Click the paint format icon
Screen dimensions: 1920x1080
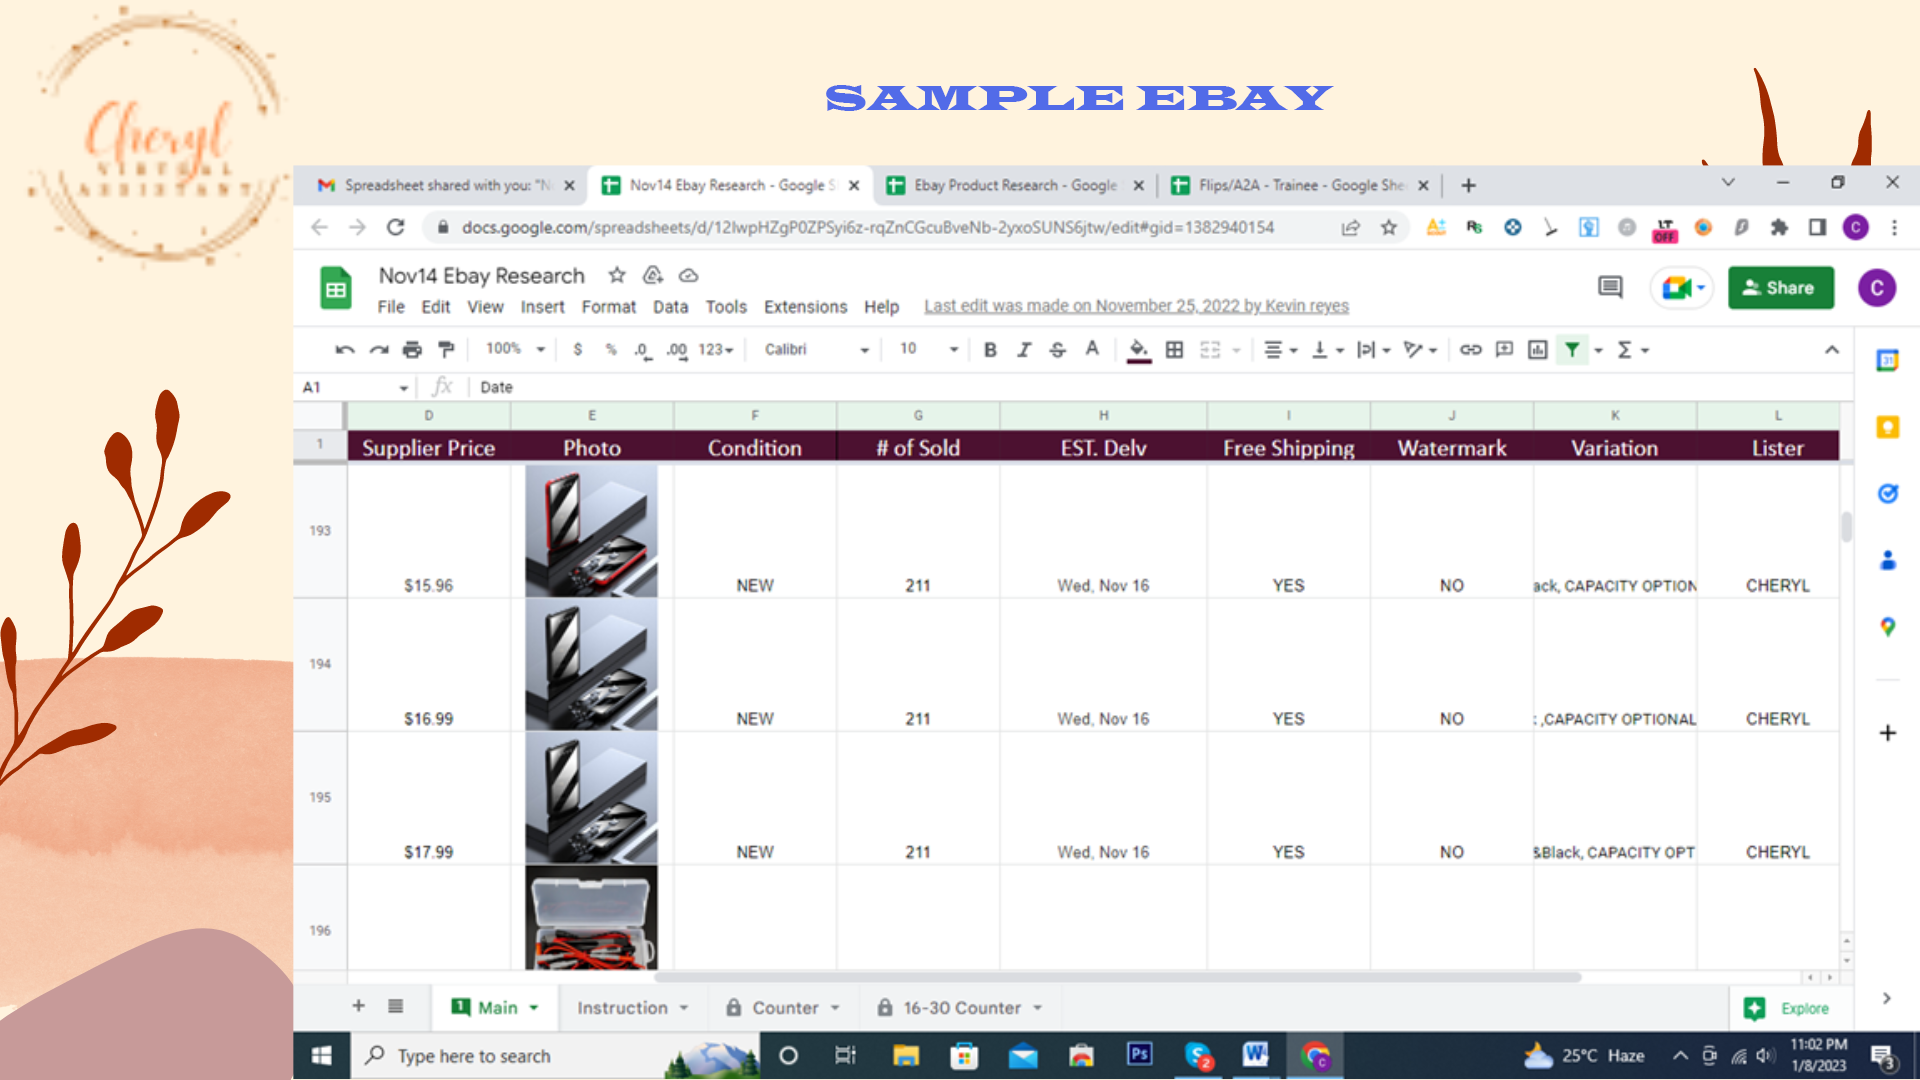(x=446, y=349)
